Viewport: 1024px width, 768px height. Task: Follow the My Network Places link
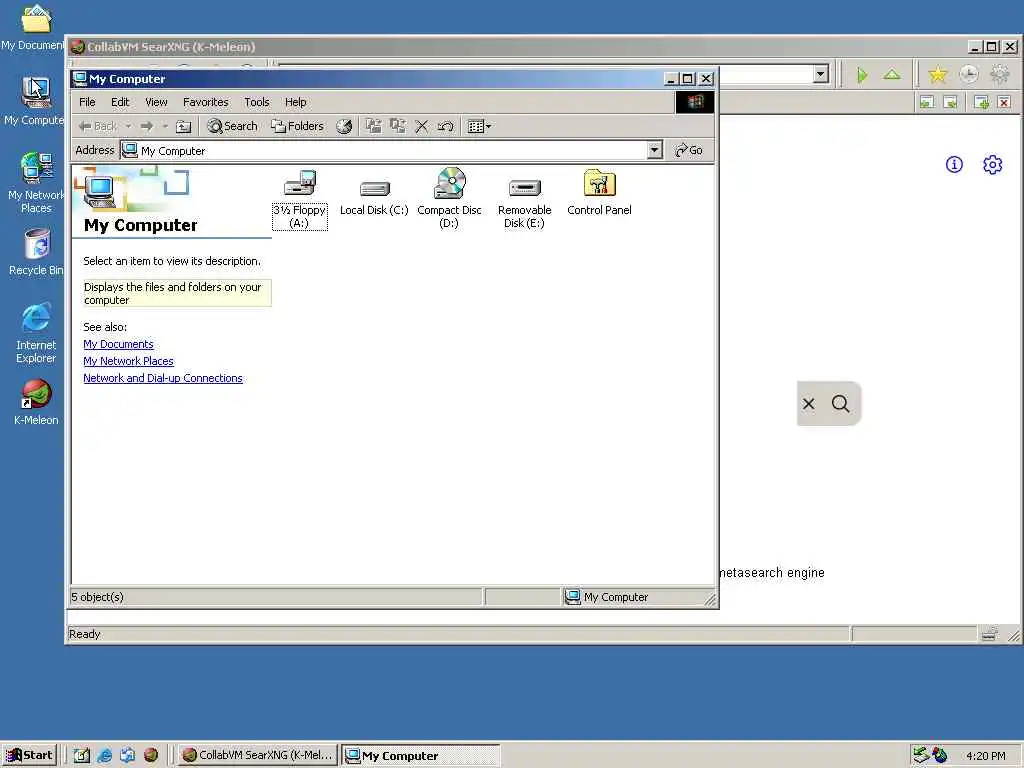pyautogui.click(x=128, y=361)
